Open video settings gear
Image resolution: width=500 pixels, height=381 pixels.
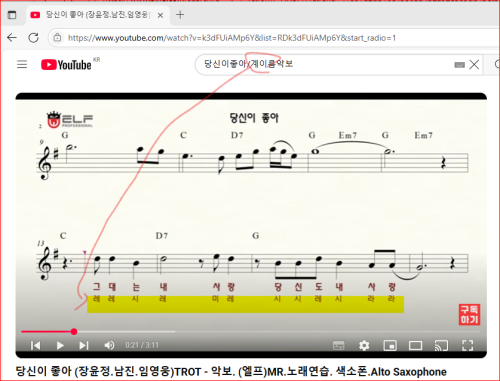point(364,345)
